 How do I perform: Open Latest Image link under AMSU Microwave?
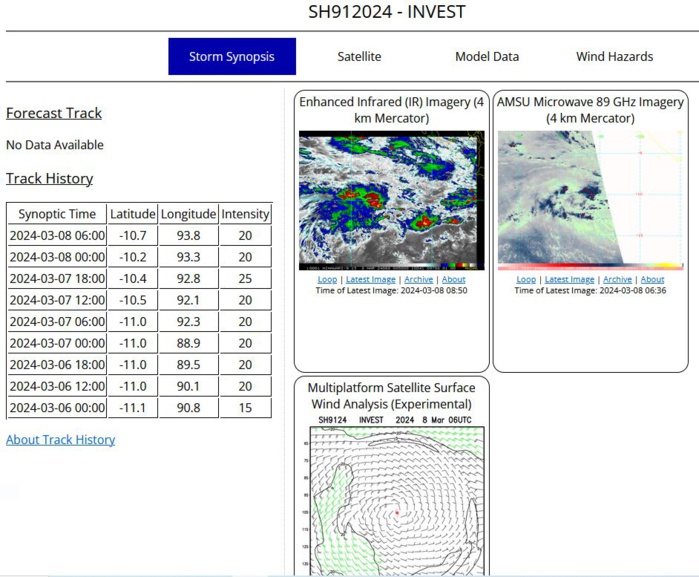(x=569, y=280)
